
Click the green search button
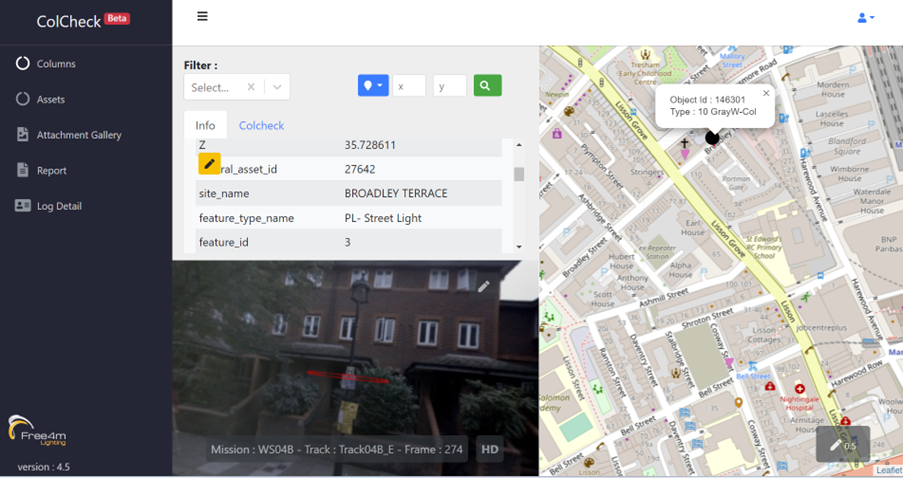486,86
